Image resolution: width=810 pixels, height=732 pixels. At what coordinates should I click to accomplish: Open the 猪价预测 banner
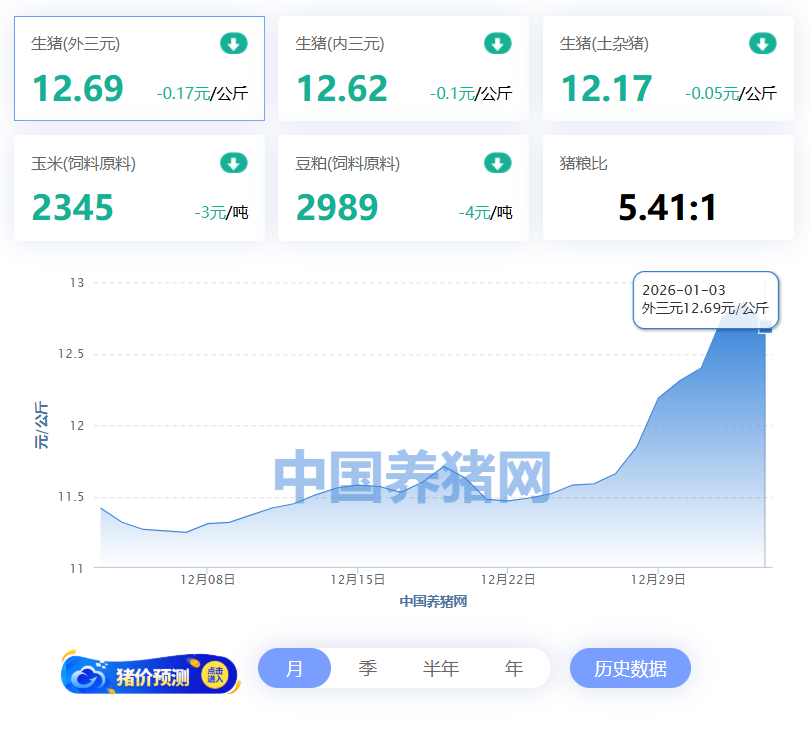click(150, 676)
